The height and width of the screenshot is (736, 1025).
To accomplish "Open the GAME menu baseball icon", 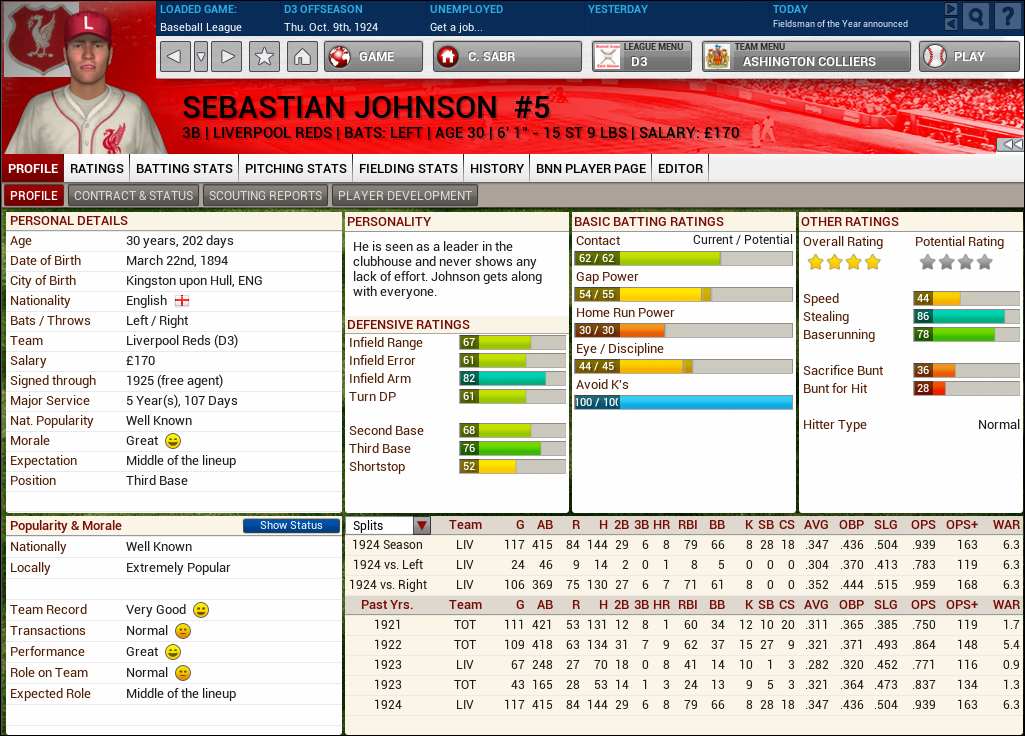I will pos(339,57).
